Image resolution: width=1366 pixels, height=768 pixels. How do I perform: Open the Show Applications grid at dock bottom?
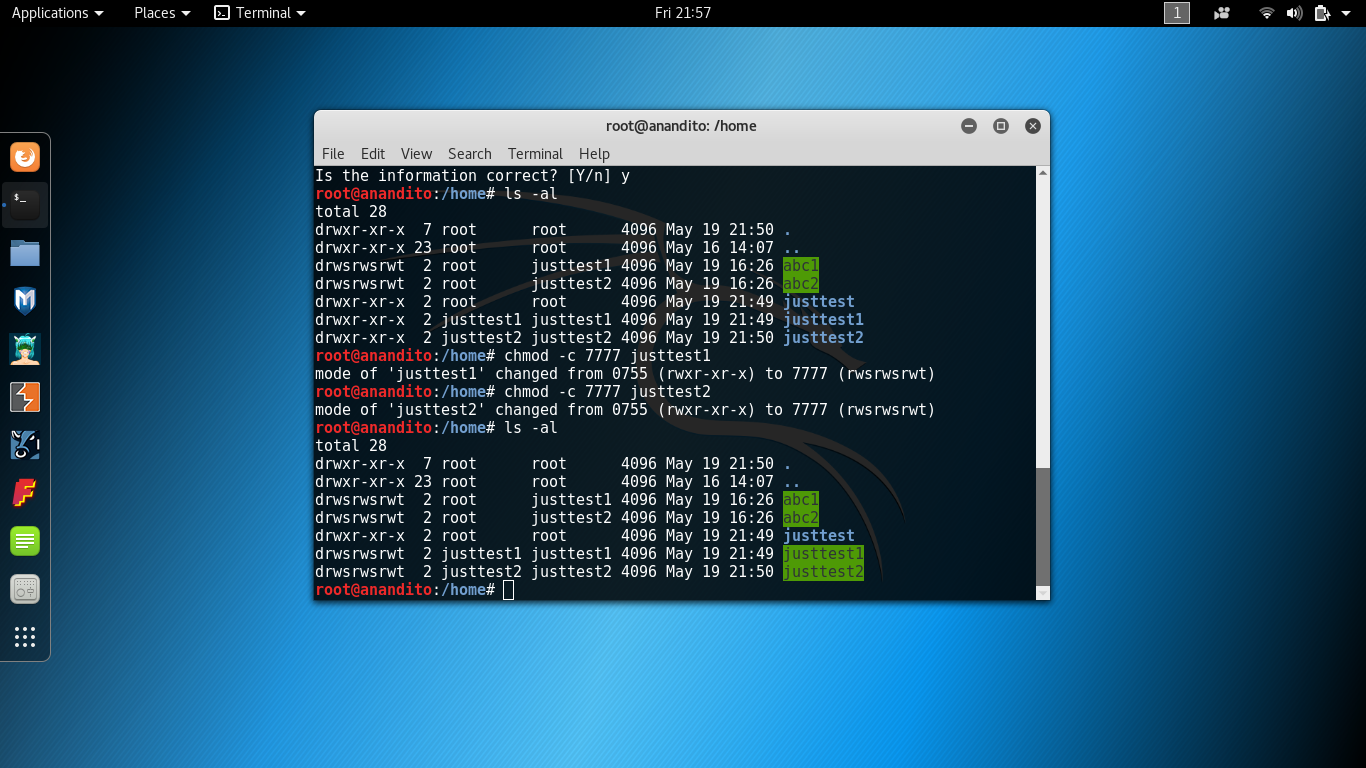coord(24,638)
